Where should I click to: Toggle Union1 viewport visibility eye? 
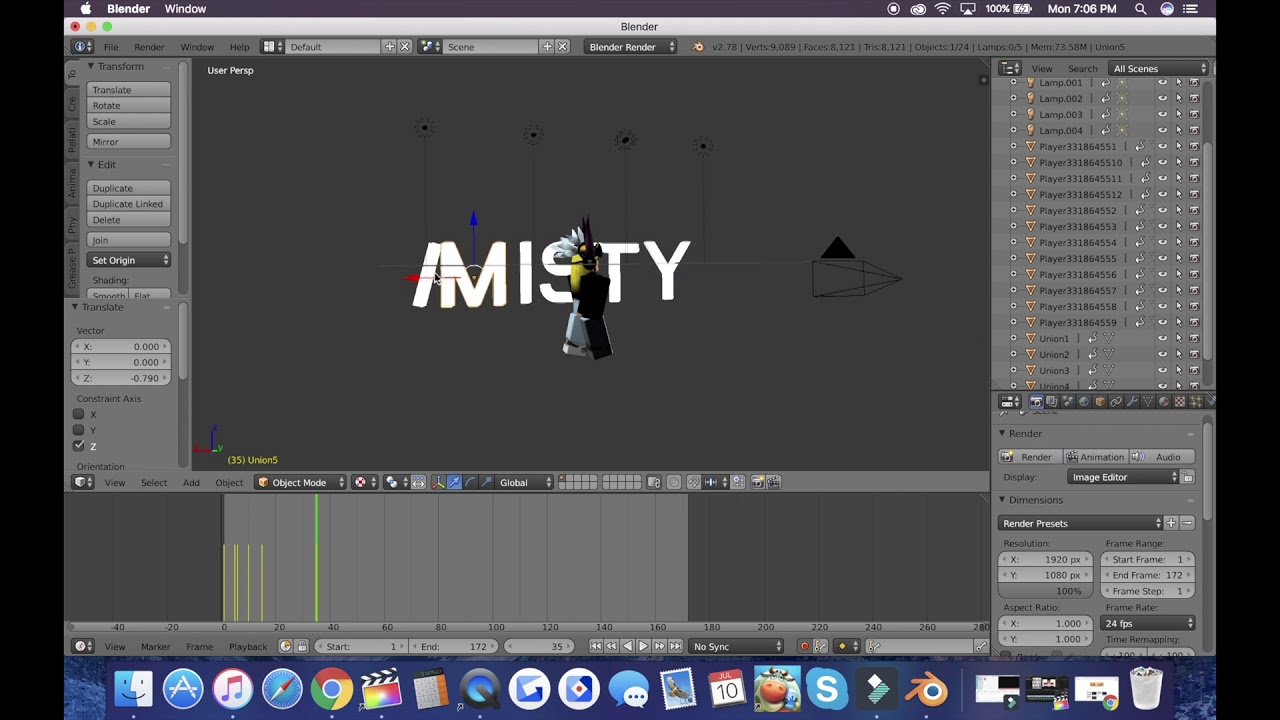(1162, 338)
